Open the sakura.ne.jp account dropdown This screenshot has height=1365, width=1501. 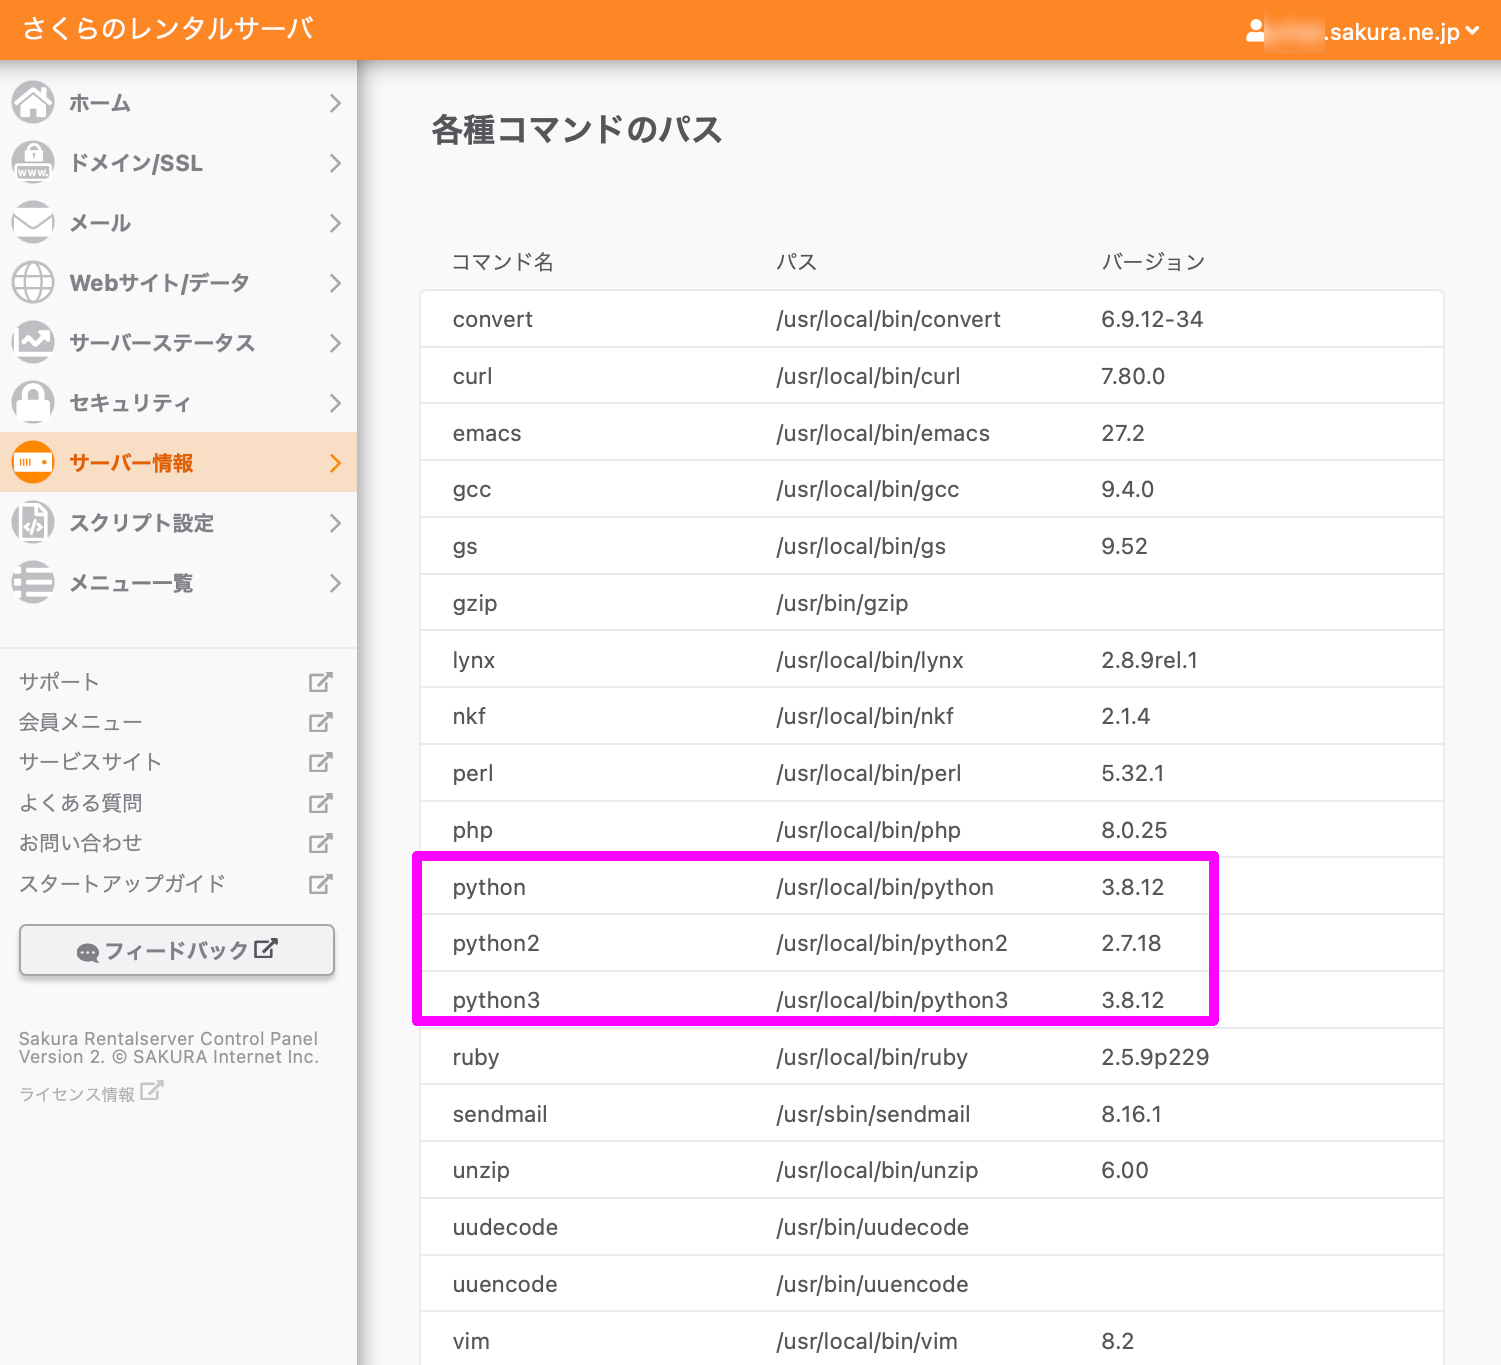coord(1364,31)
